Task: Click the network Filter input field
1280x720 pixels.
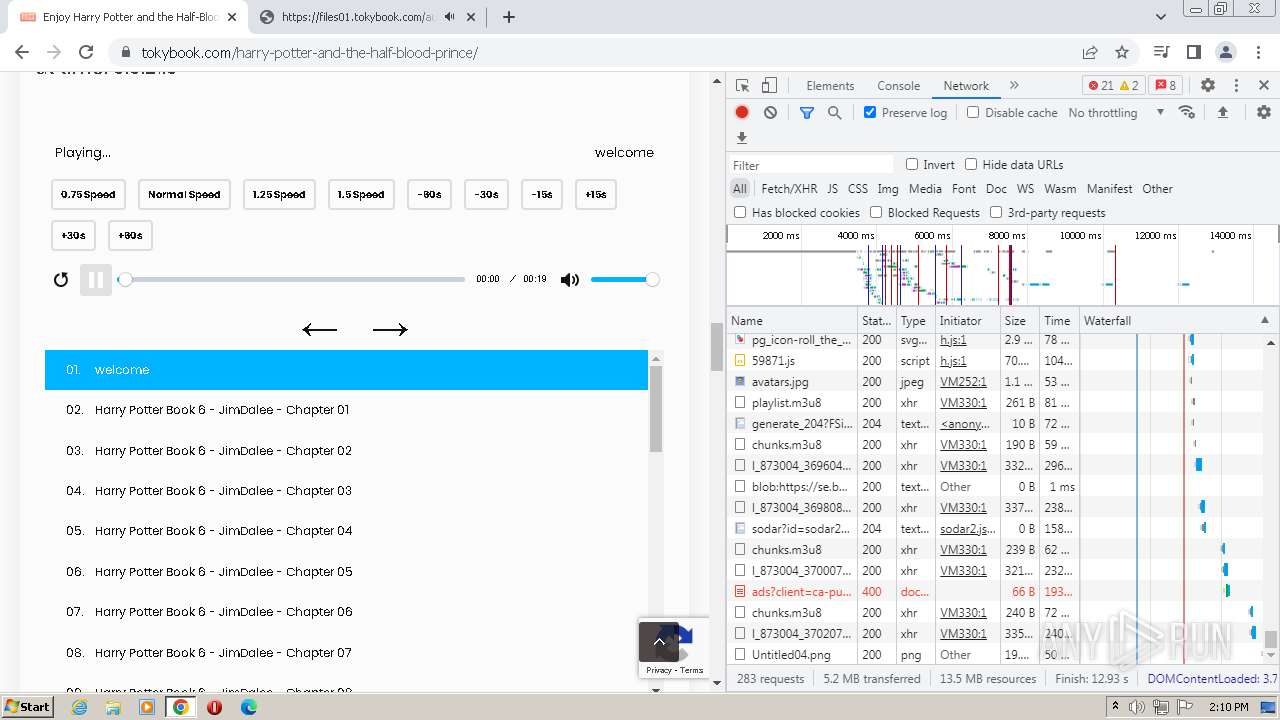Action: (x=811, y=165)
